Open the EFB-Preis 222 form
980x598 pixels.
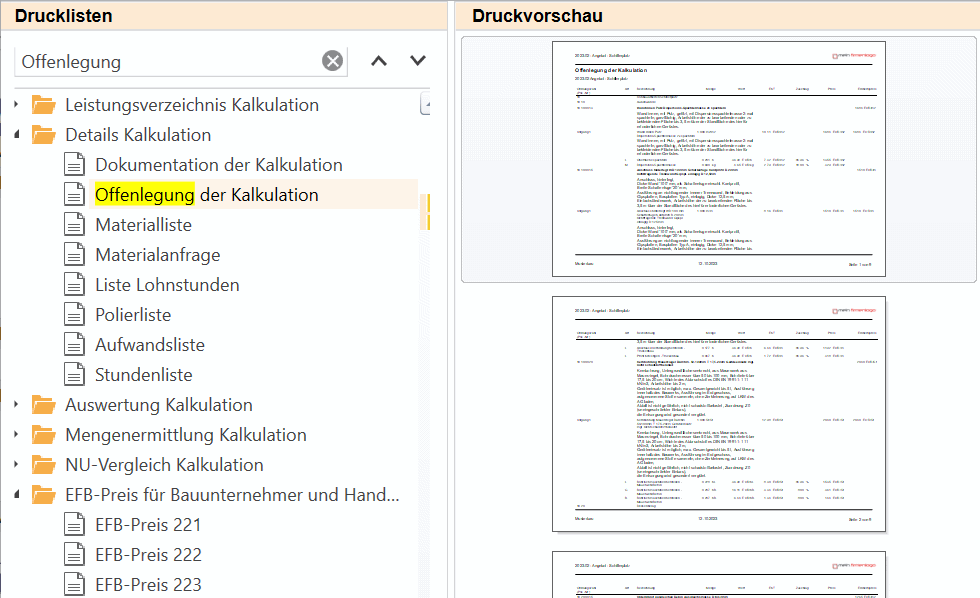pyautogui.click(x=148, y=554)
